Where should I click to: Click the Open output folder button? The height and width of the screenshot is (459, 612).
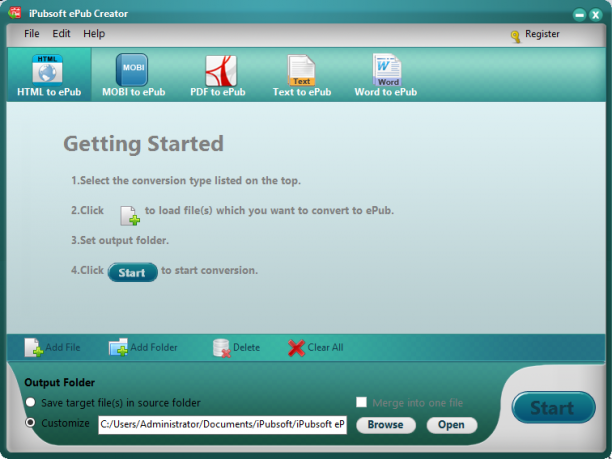point(452,425)
